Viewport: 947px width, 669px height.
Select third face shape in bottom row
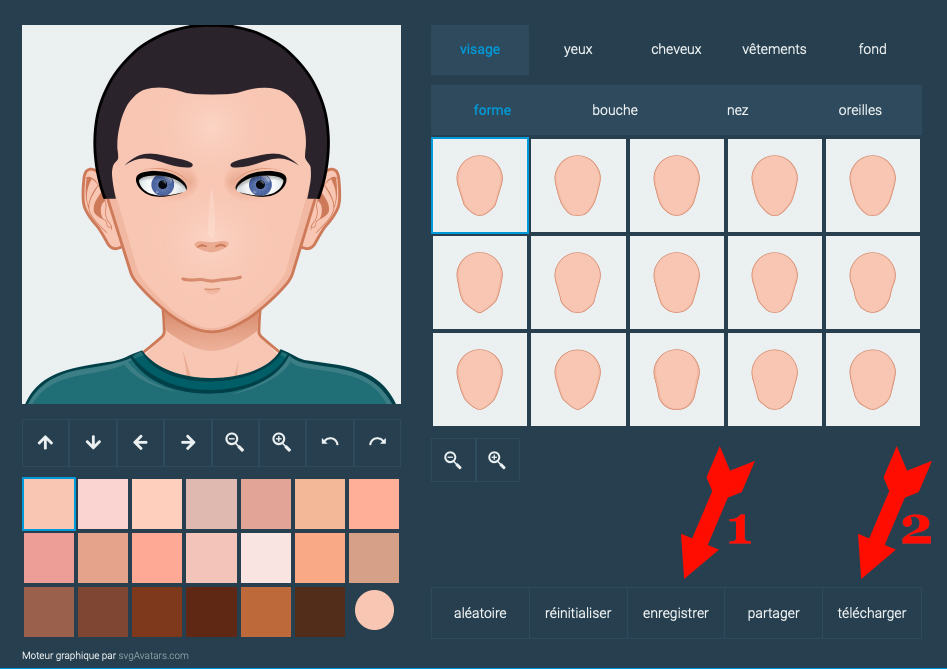(x=676, y=379)
